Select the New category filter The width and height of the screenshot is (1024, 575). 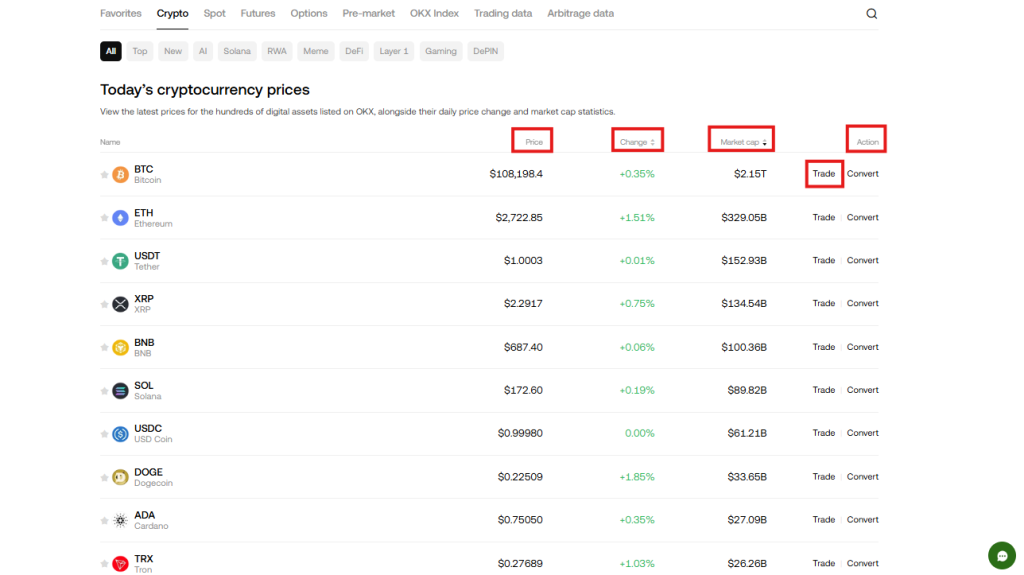173,51
